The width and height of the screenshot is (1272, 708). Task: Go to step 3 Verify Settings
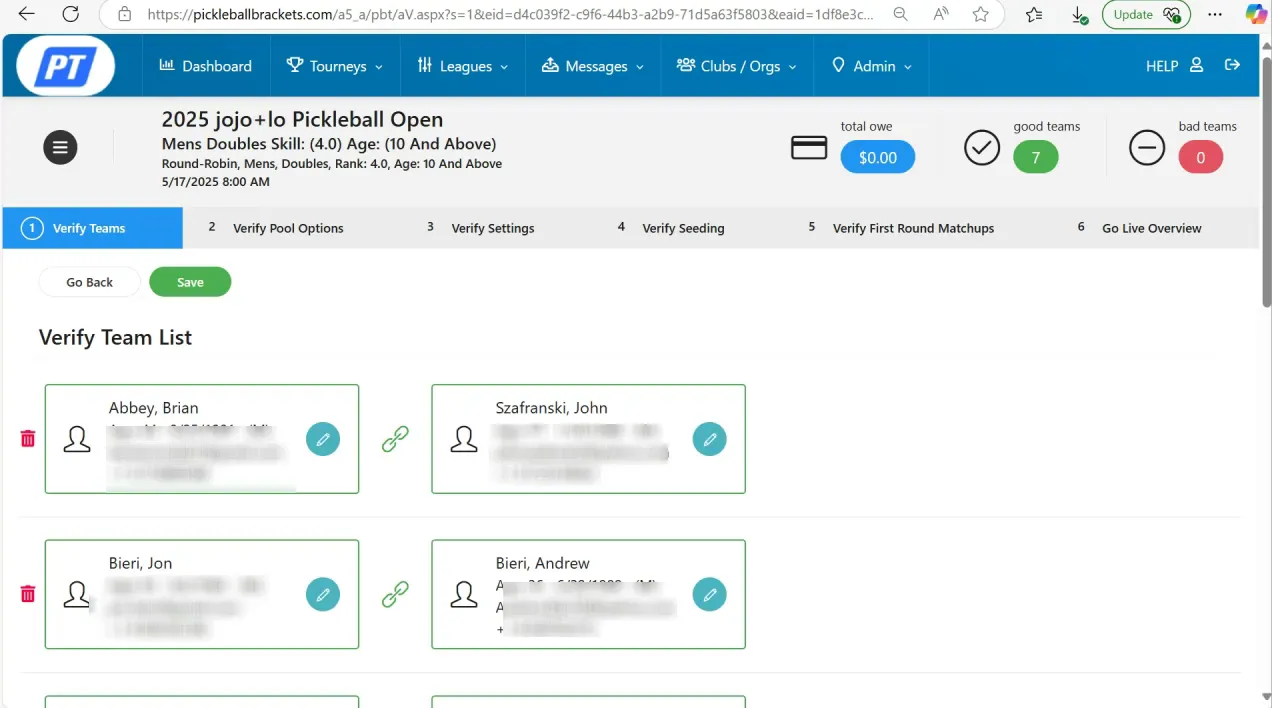coord(481,228)
